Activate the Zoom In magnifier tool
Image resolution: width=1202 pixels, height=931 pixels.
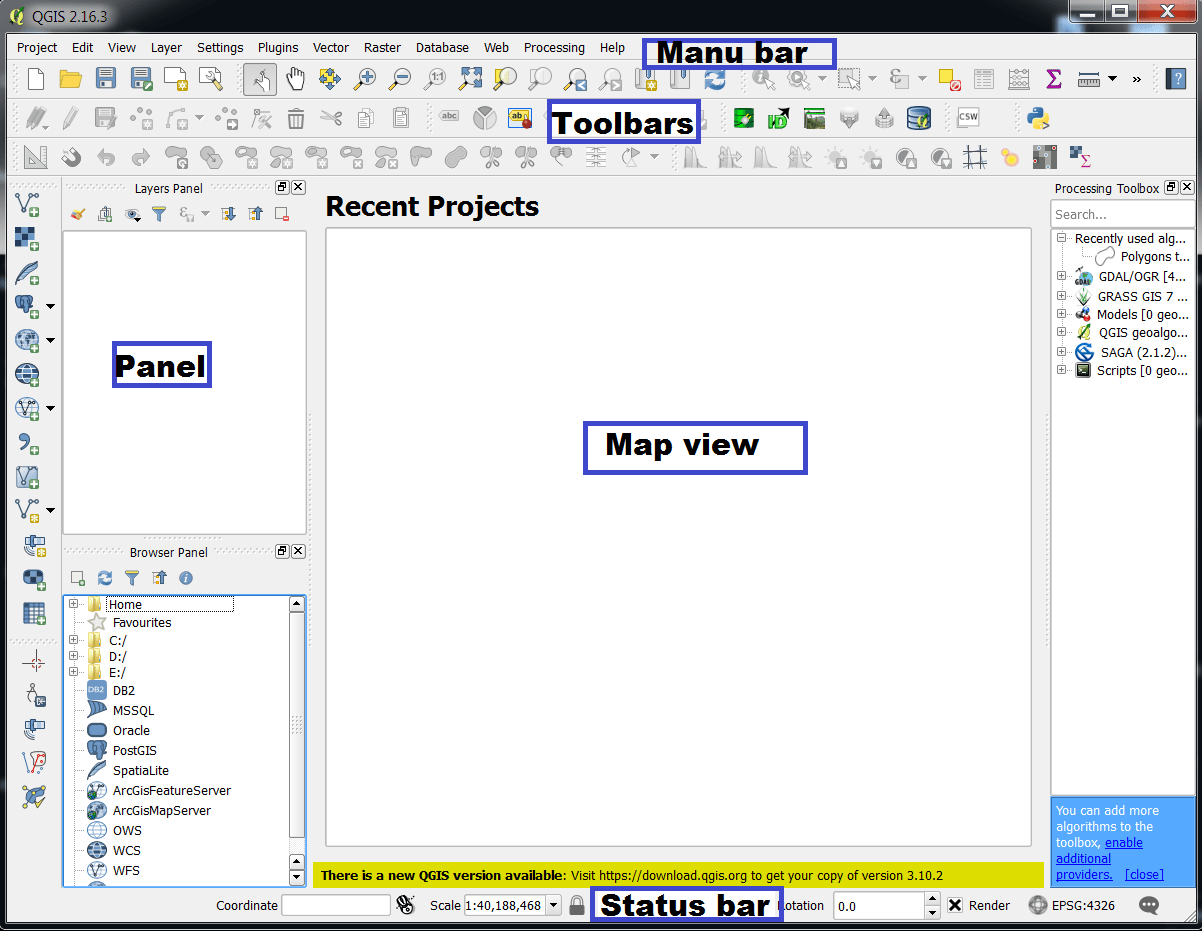click(x=365, y=79)
